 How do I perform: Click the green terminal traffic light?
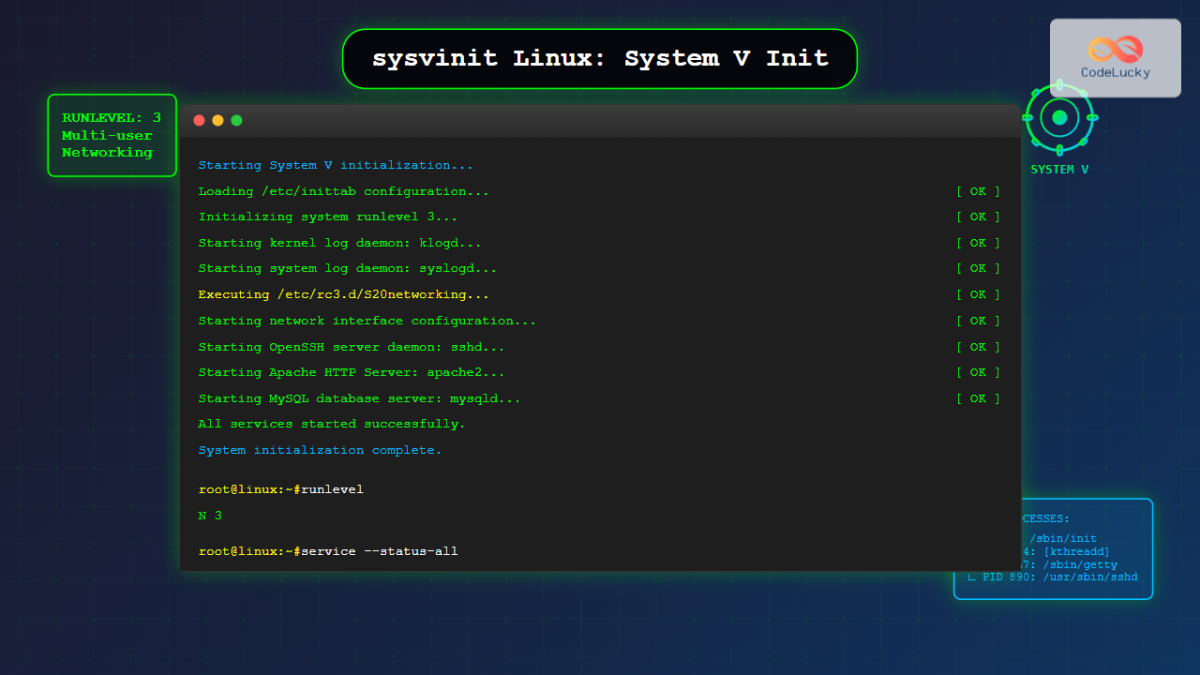[237, 119]
